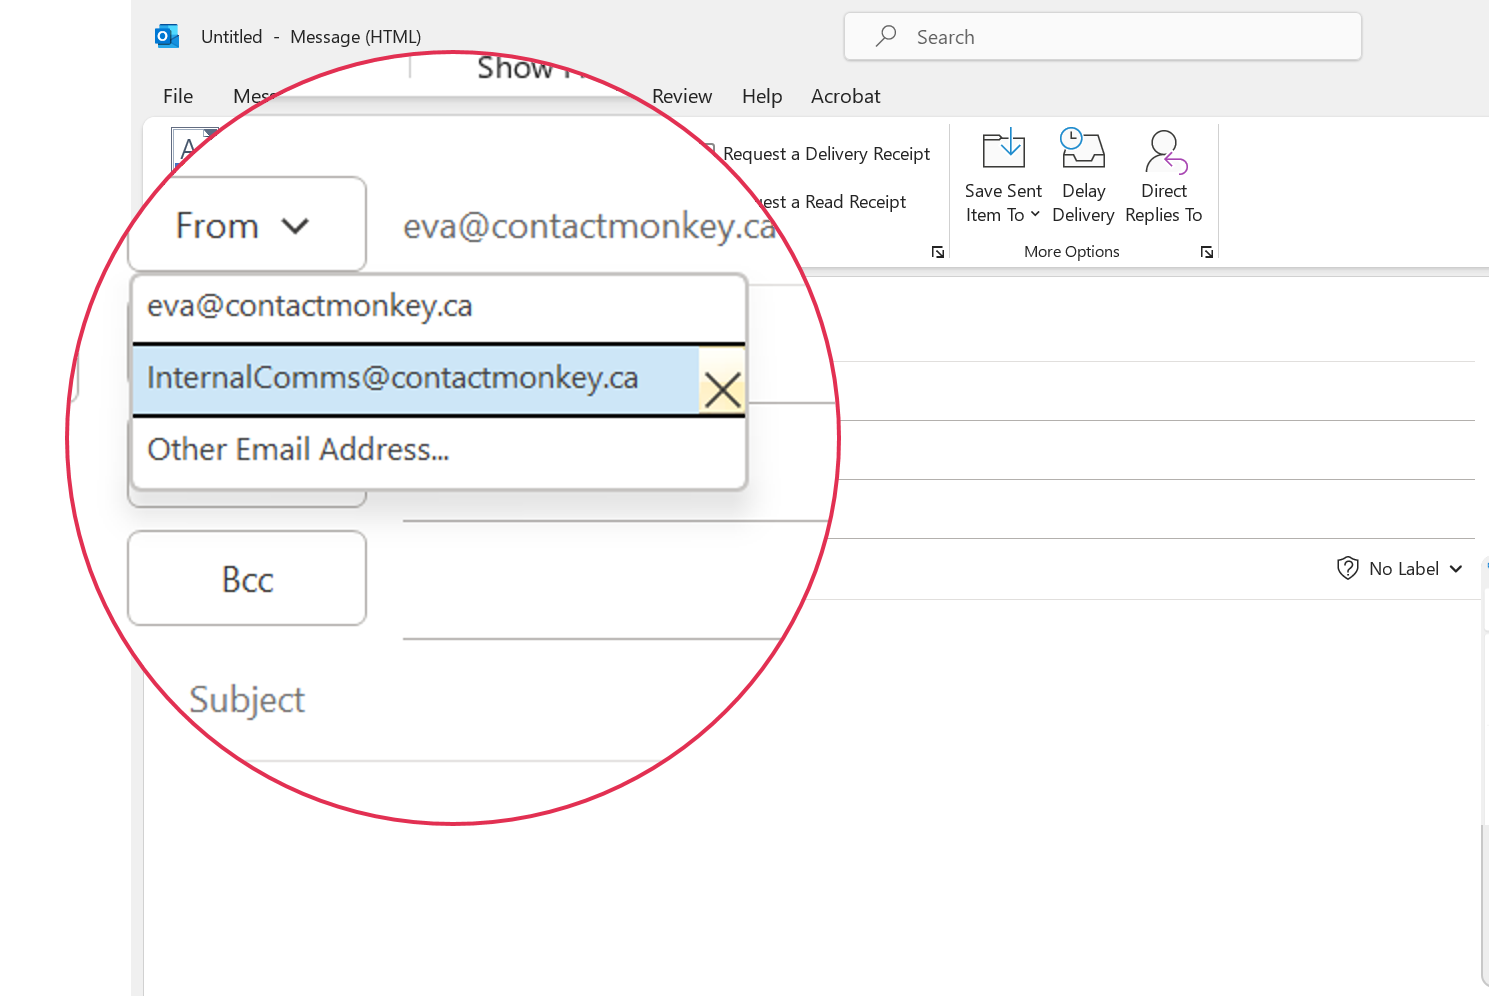
Task: Choose Other Email Address... option
Action: [x=439, y=451]
